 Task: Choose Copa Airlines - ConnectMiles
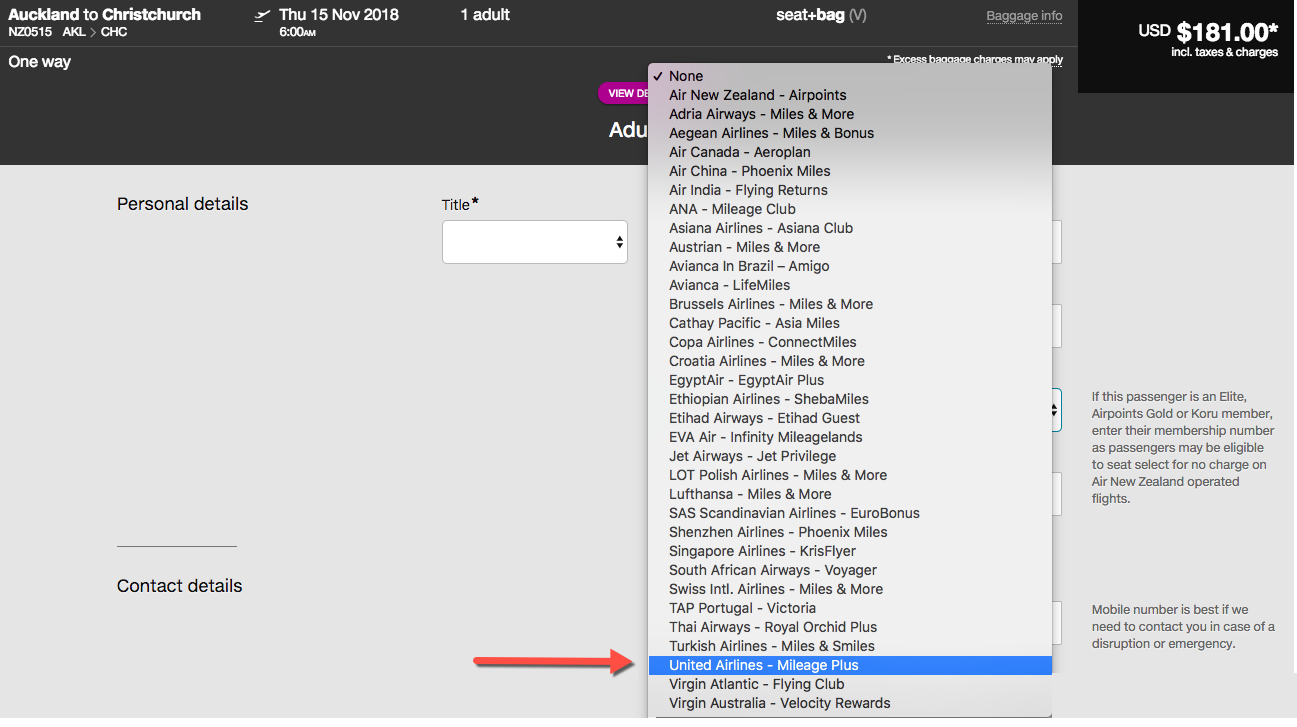tap(850, 342)
